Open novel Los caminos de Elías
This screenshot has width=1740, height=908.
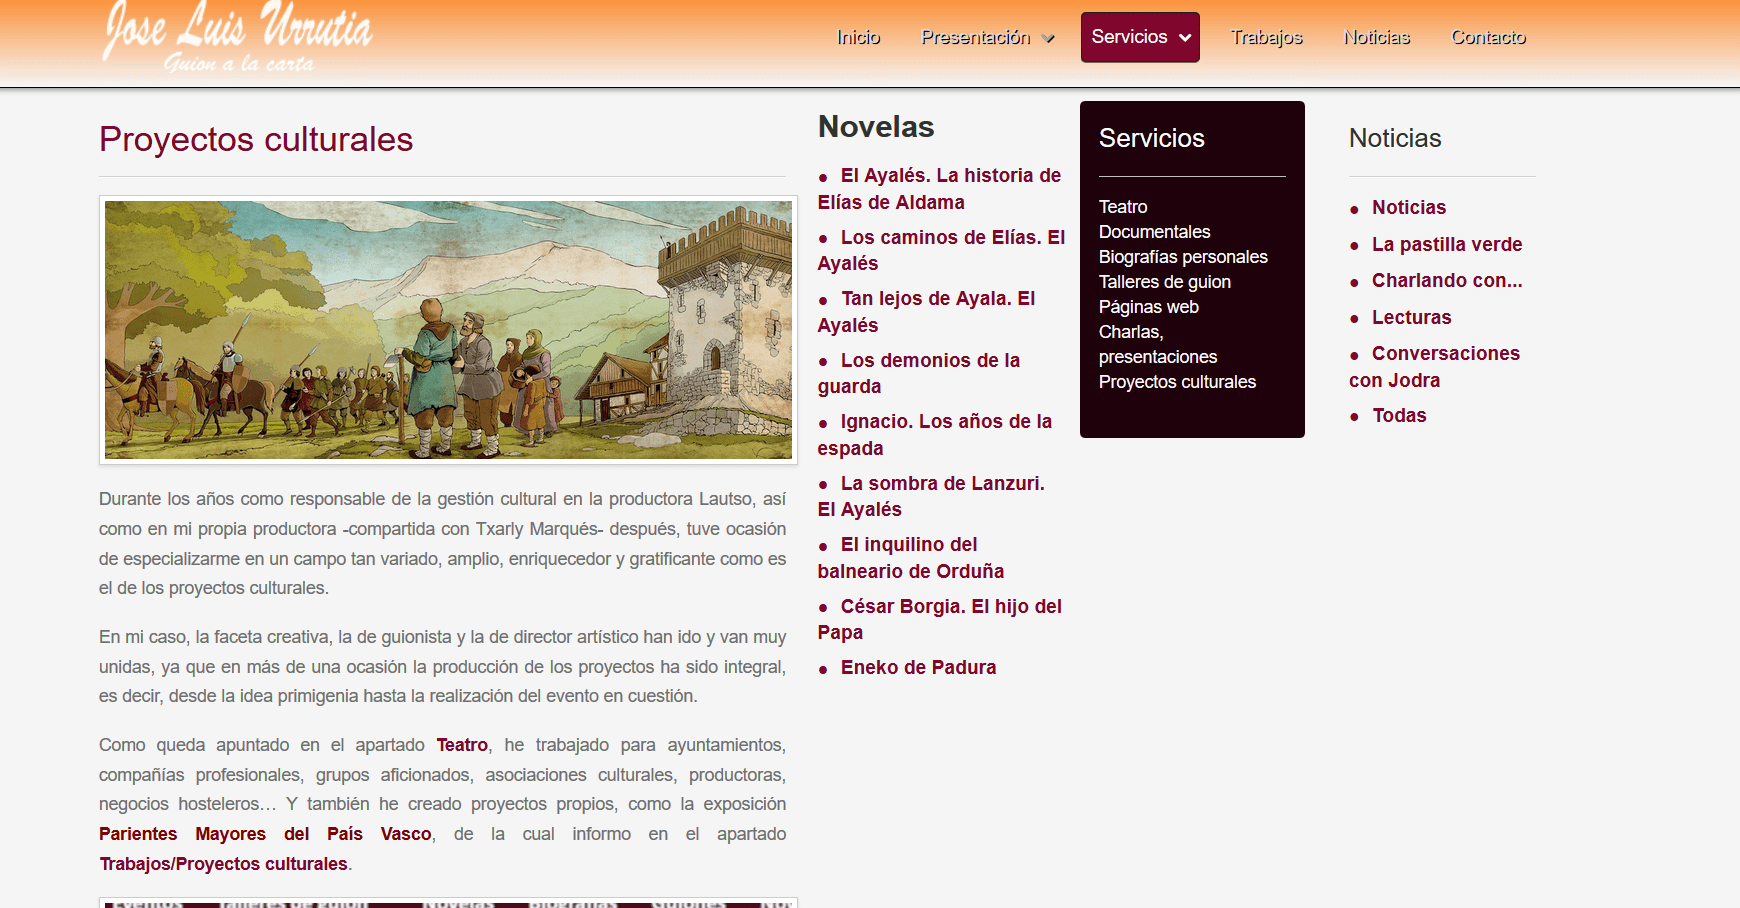tap(941, 250)
